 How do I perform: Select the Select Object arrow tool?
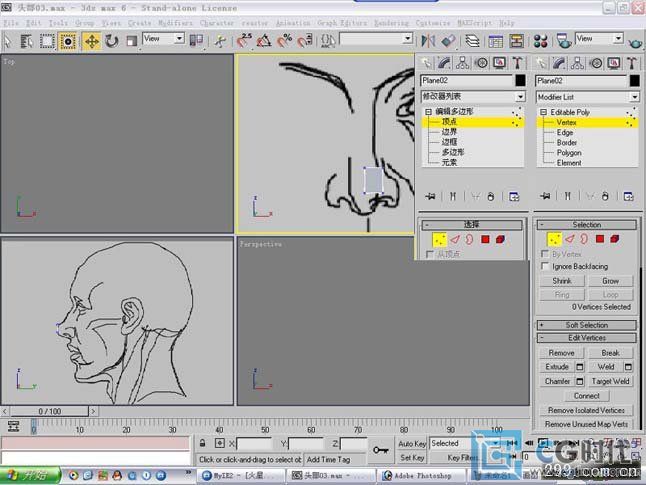pyautogui.click(x=8, y=41)
